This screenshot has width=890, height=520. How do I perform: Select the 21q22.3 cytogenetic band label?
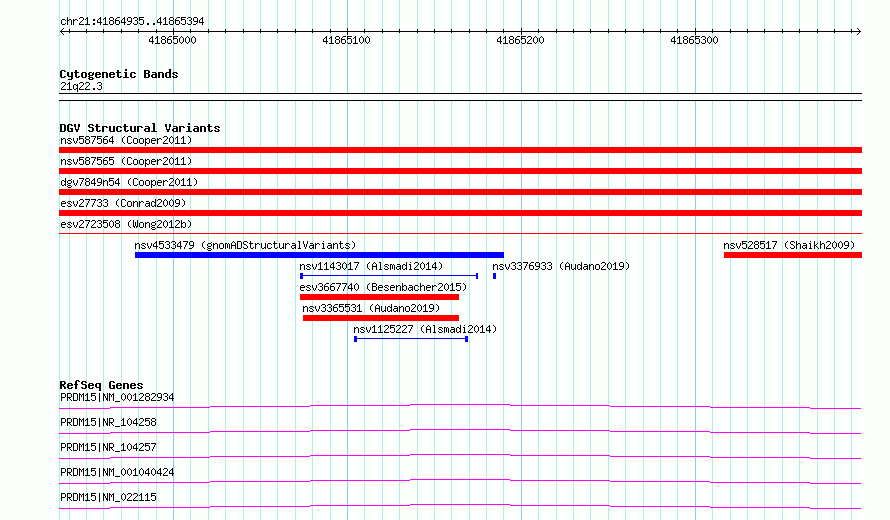point(81,86)
